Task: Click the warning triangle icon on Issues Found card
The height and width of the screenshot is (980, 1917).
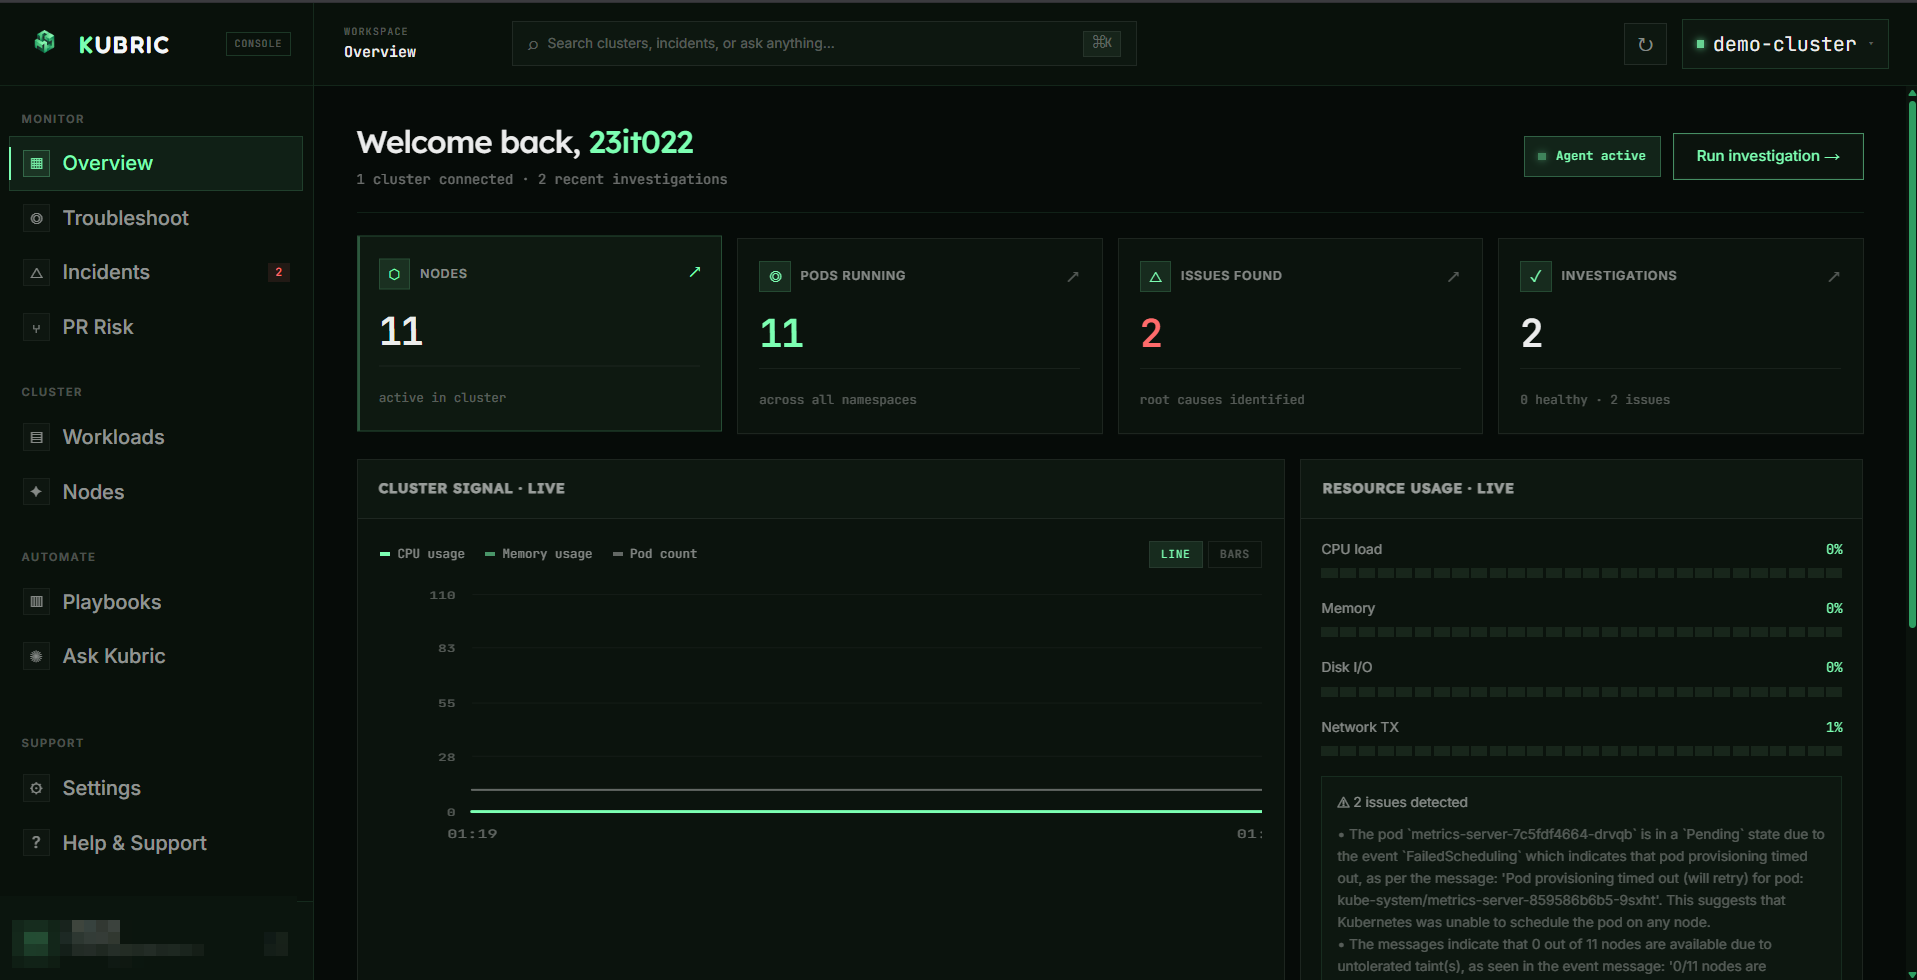Action: click(x=1155, y=276)
